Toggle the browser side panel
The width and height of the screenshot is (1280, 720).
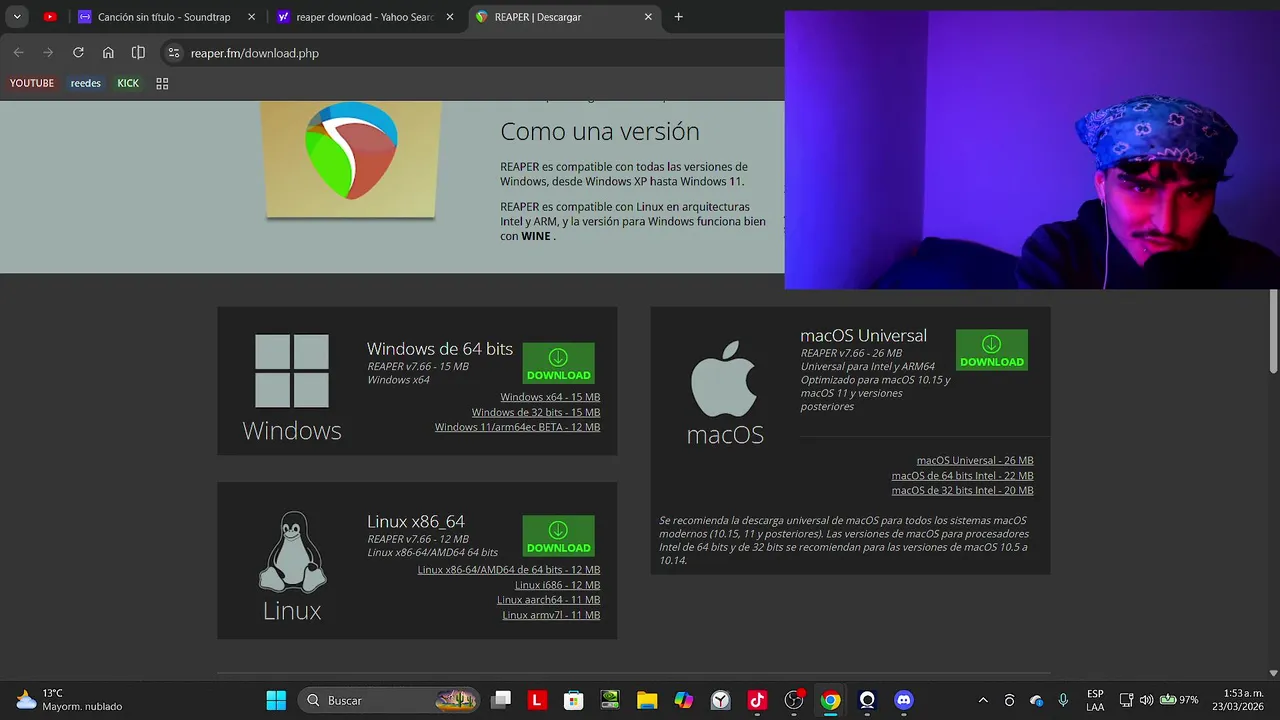pos(138,53)
